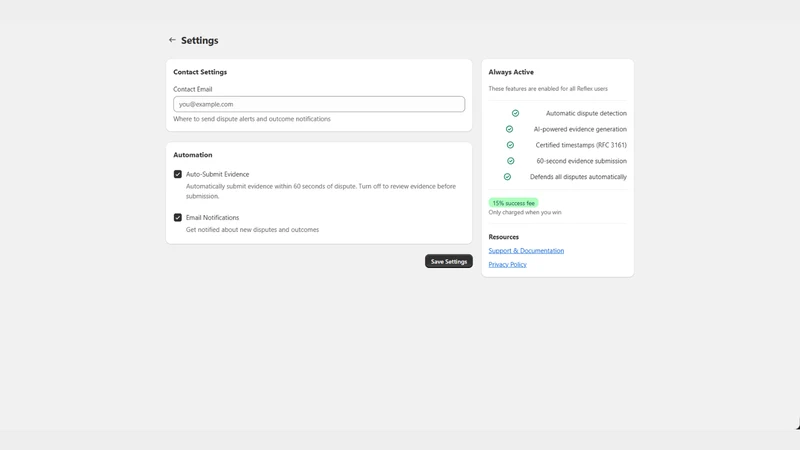Click the Settings page heading
The width and height of the screenshot is (800, 450).
point(199,40)
